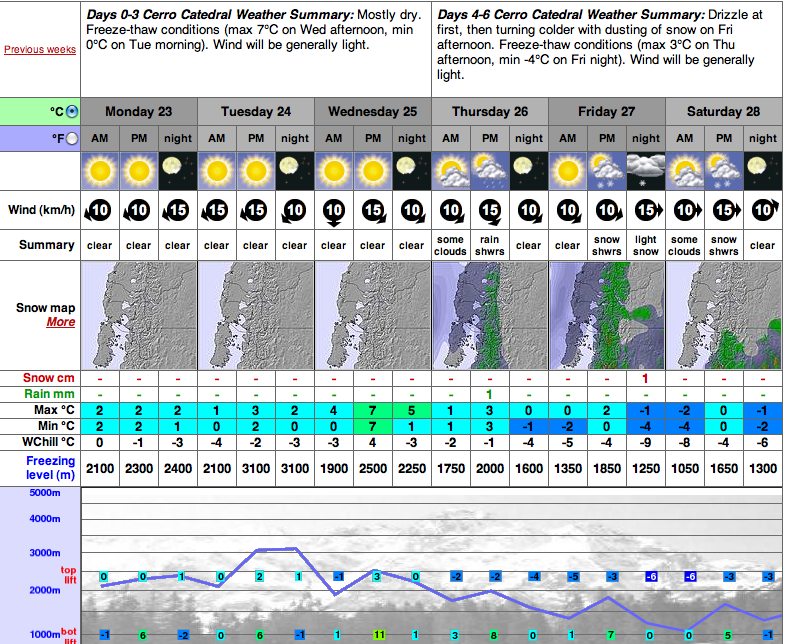This screenshot has width=786, height=644.
Task: Click Monday night freezing level 2400
Action: point(178,469)
